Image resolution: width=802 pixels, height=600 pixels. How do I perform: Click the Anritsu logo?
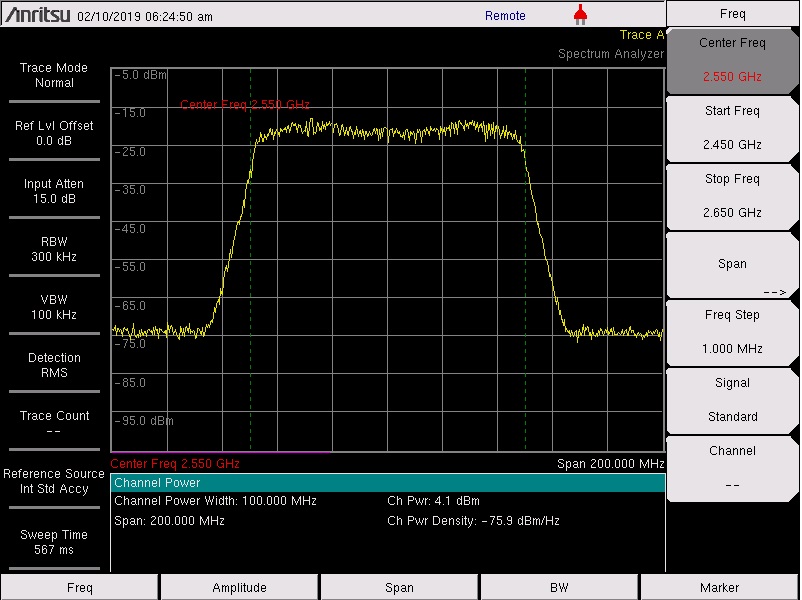pyautogui.click(x=37, y=15)
